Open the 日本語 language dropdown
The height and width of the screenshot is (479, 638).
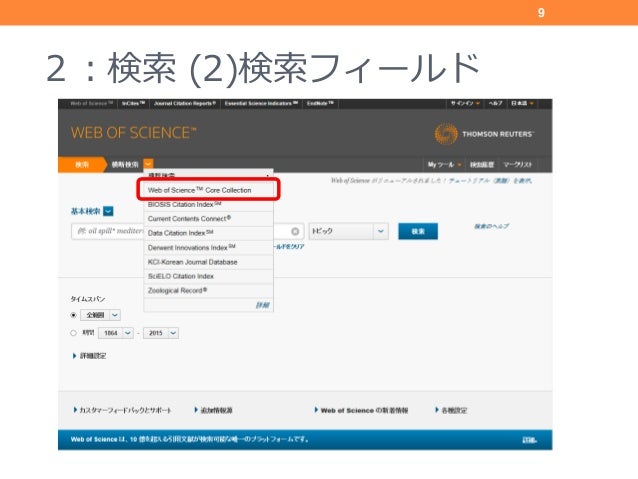point(522,103)
